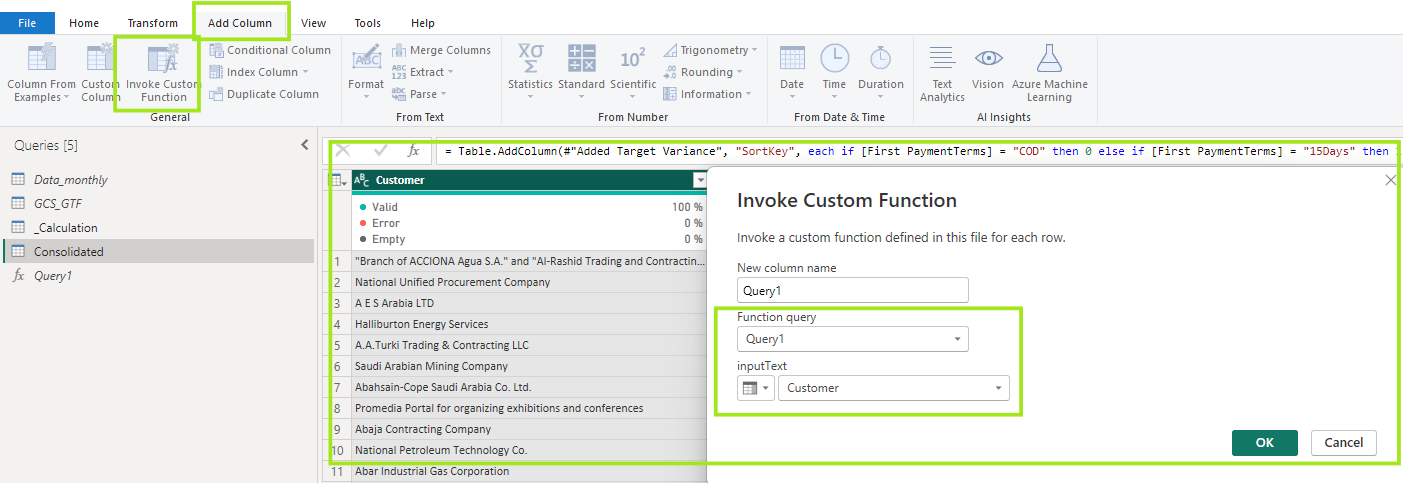Click the Date icon
1403x483 pixels.
click(x=792, y=58)
